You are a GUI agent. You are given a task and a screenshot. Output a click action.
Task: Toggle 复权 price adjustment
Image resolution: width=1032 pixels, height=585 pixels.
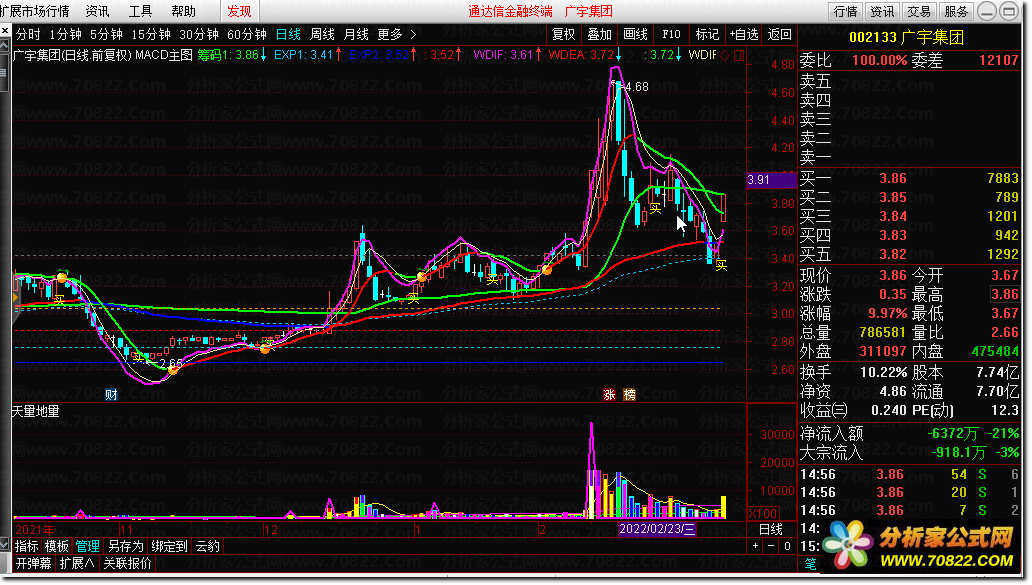563,34
